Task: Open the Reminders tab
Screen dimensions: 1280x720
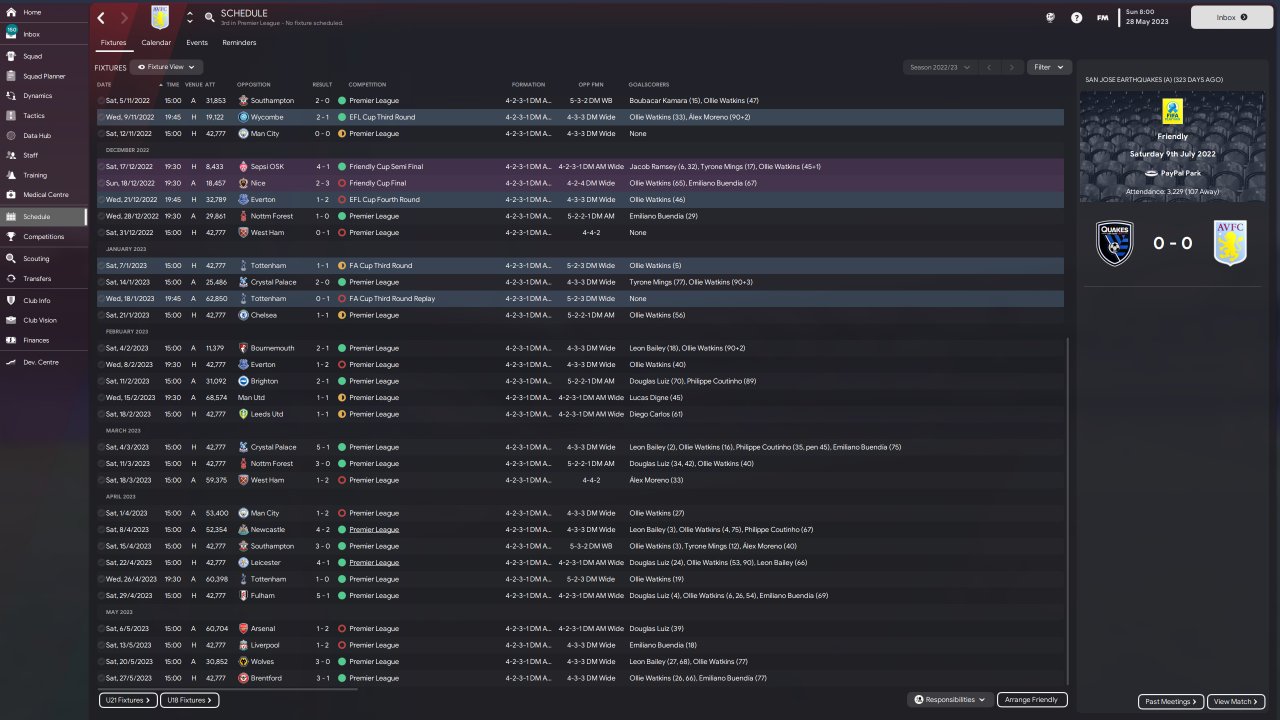Action: [x=239, y=43]
